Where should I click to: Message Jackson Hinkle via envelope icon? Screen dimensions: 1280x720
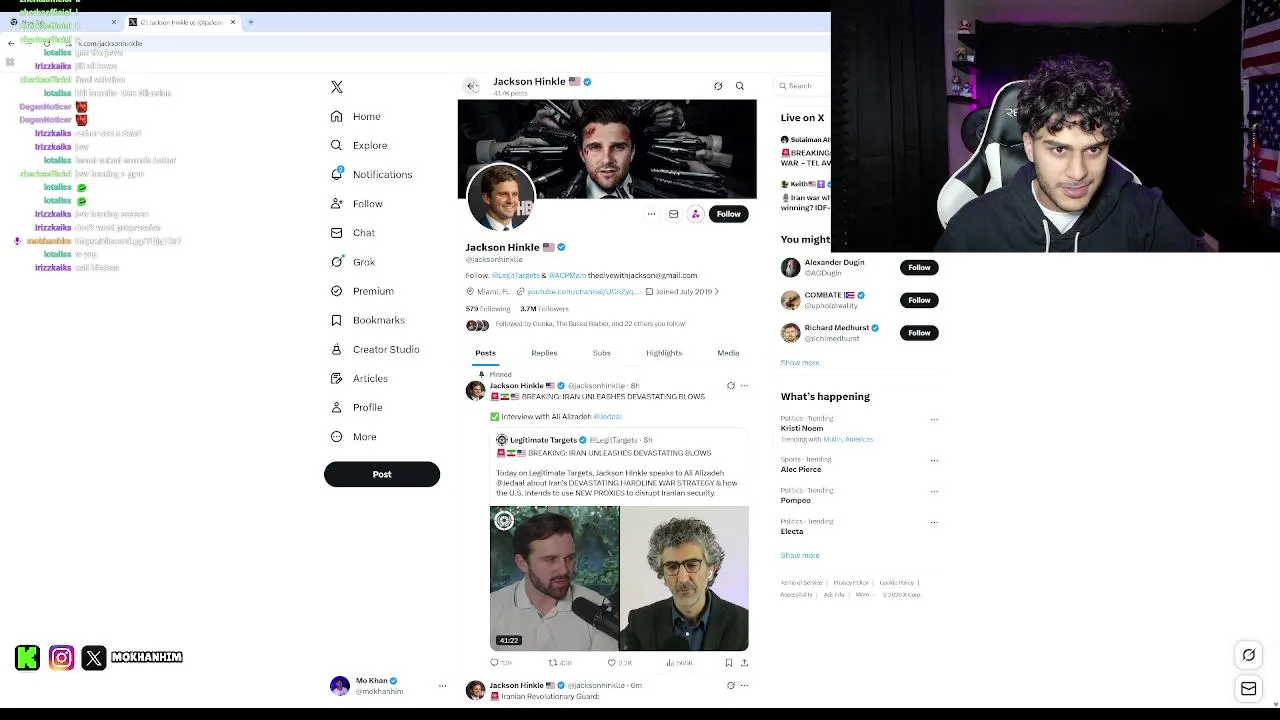[x=673, y=214]
